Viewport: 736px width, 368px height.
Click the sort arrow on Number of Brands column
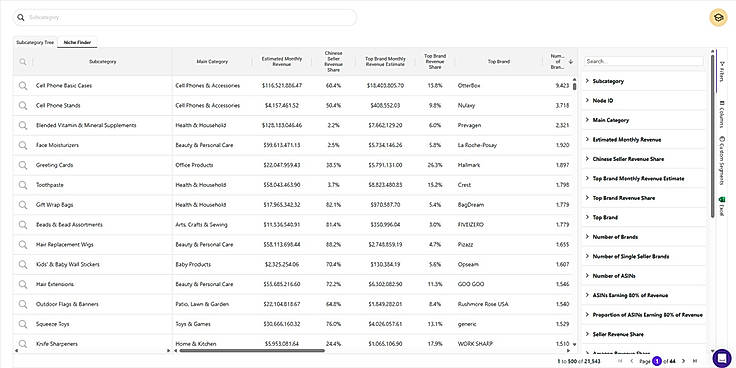(x=571, y=61)
